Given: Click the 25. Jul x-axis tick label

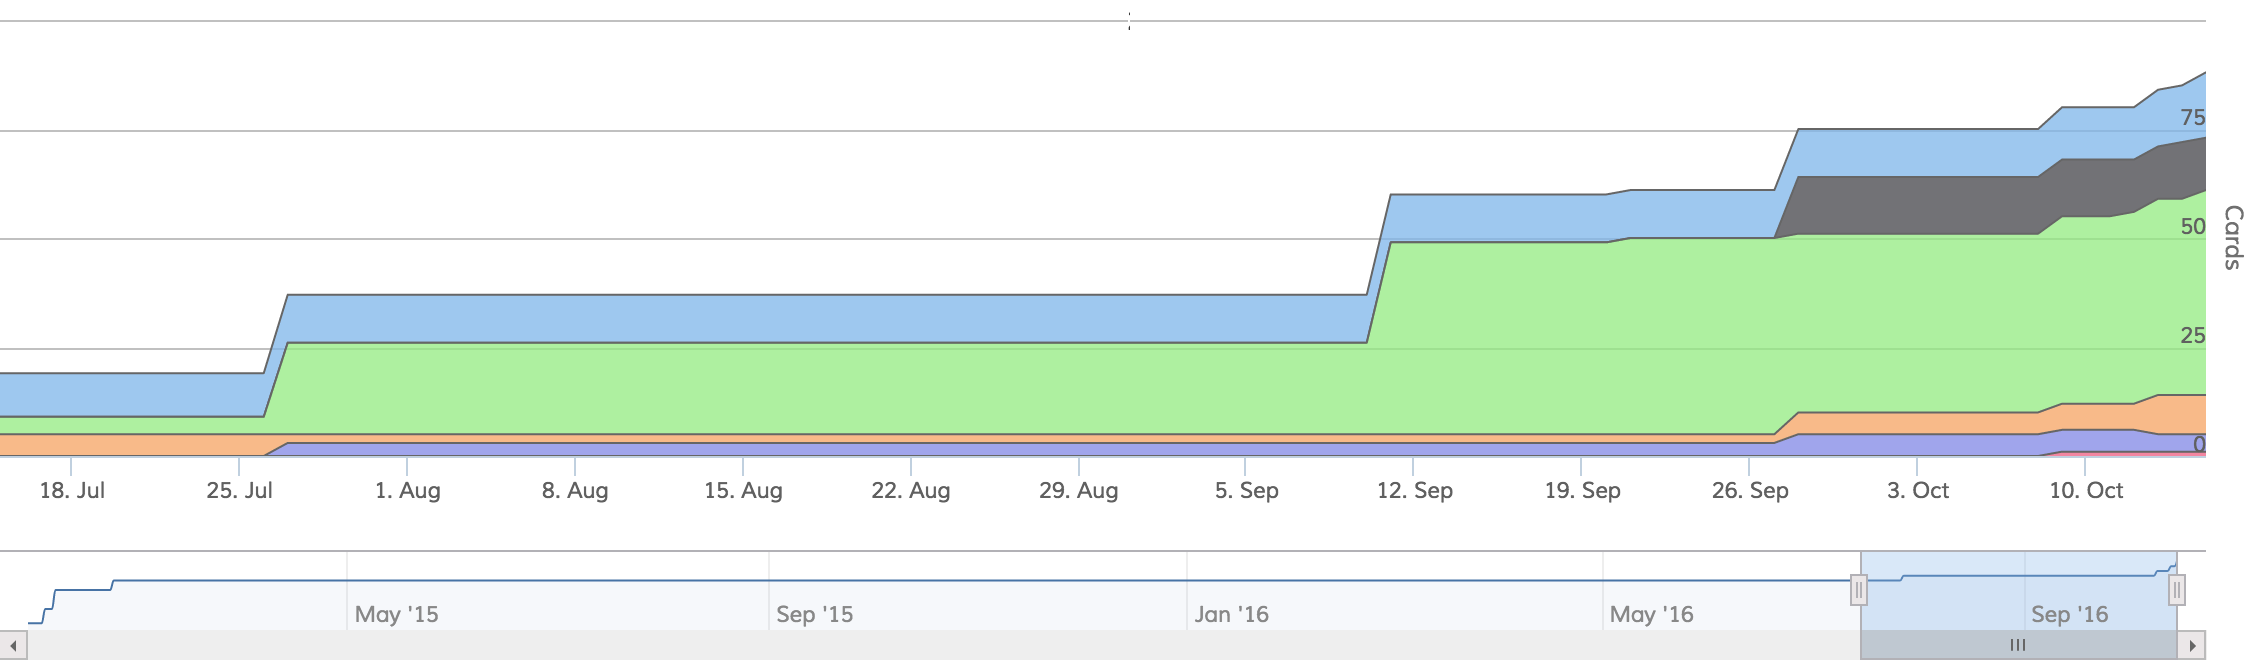Looking at the screenshot, I should [x=240, y=490].
